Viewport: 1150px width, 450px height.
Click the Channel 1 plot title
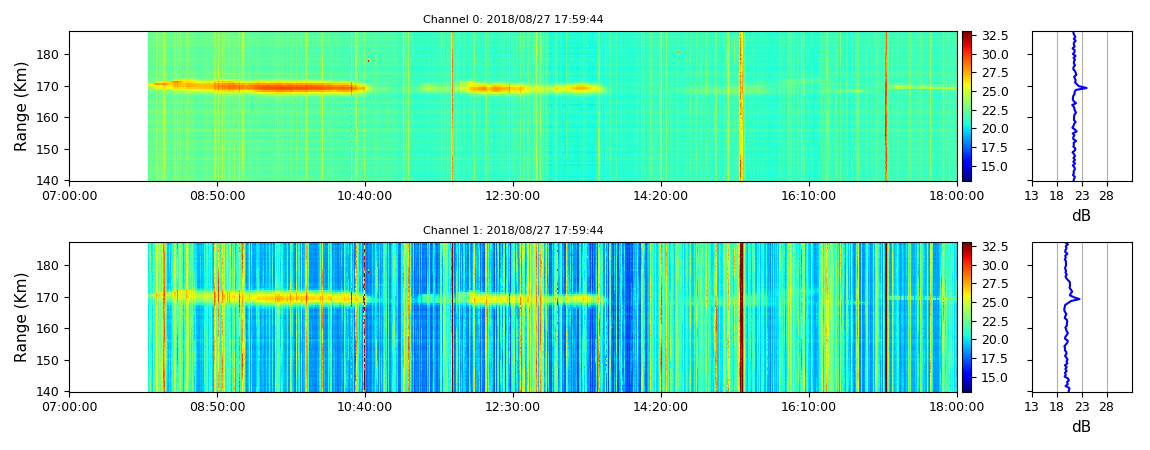tap(513, 230)
